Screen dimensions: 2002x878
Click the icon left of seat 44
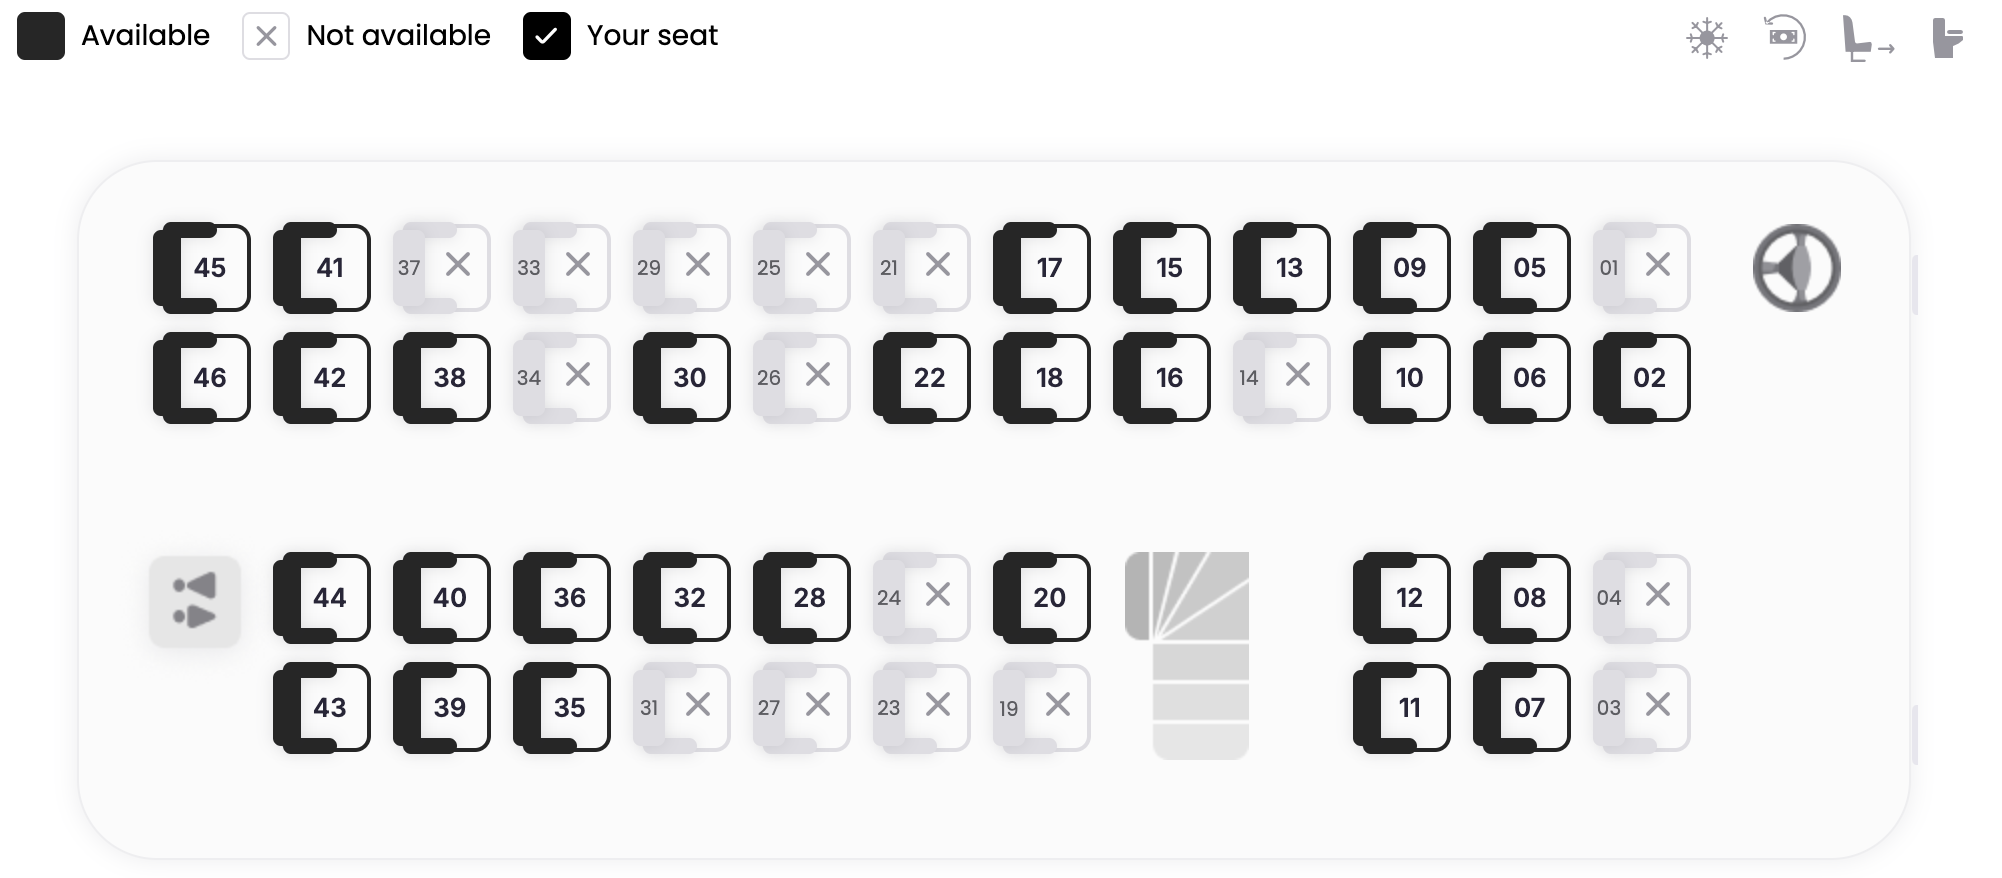(x=195, y=602)
